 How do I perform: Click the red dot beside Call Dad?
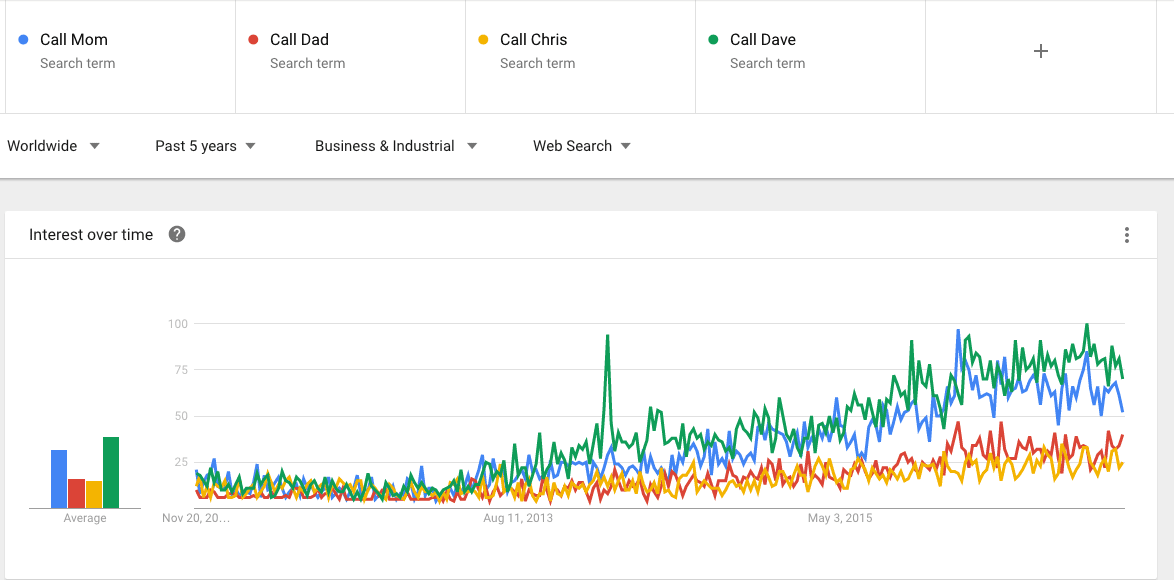coord(253,40)
